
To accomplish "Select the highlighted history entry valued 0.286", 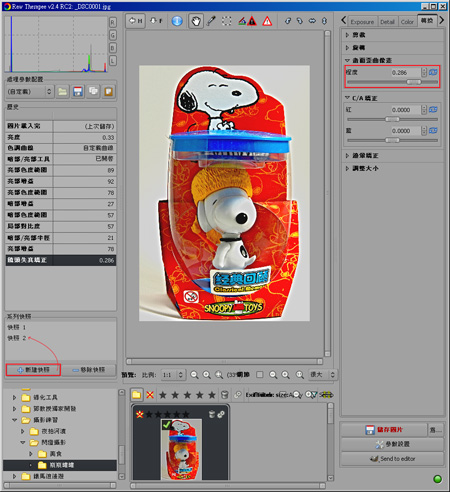I will pos(61,260).
